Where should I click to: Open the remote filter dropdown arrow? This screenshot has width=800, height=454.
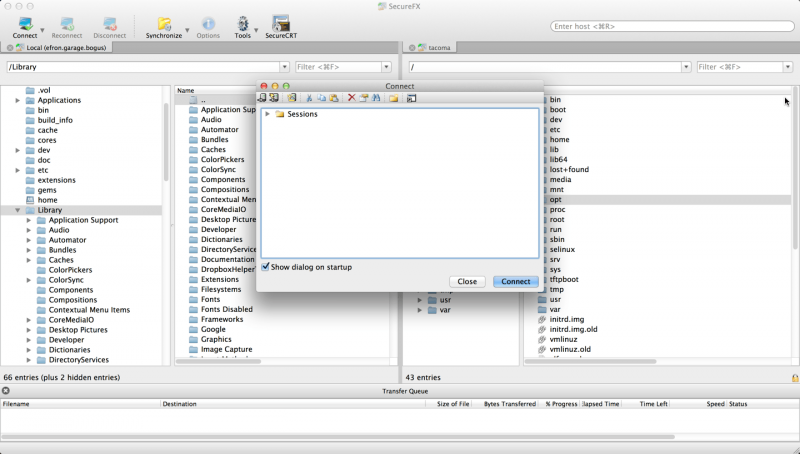pyautogui.click(x=787, y=67)
